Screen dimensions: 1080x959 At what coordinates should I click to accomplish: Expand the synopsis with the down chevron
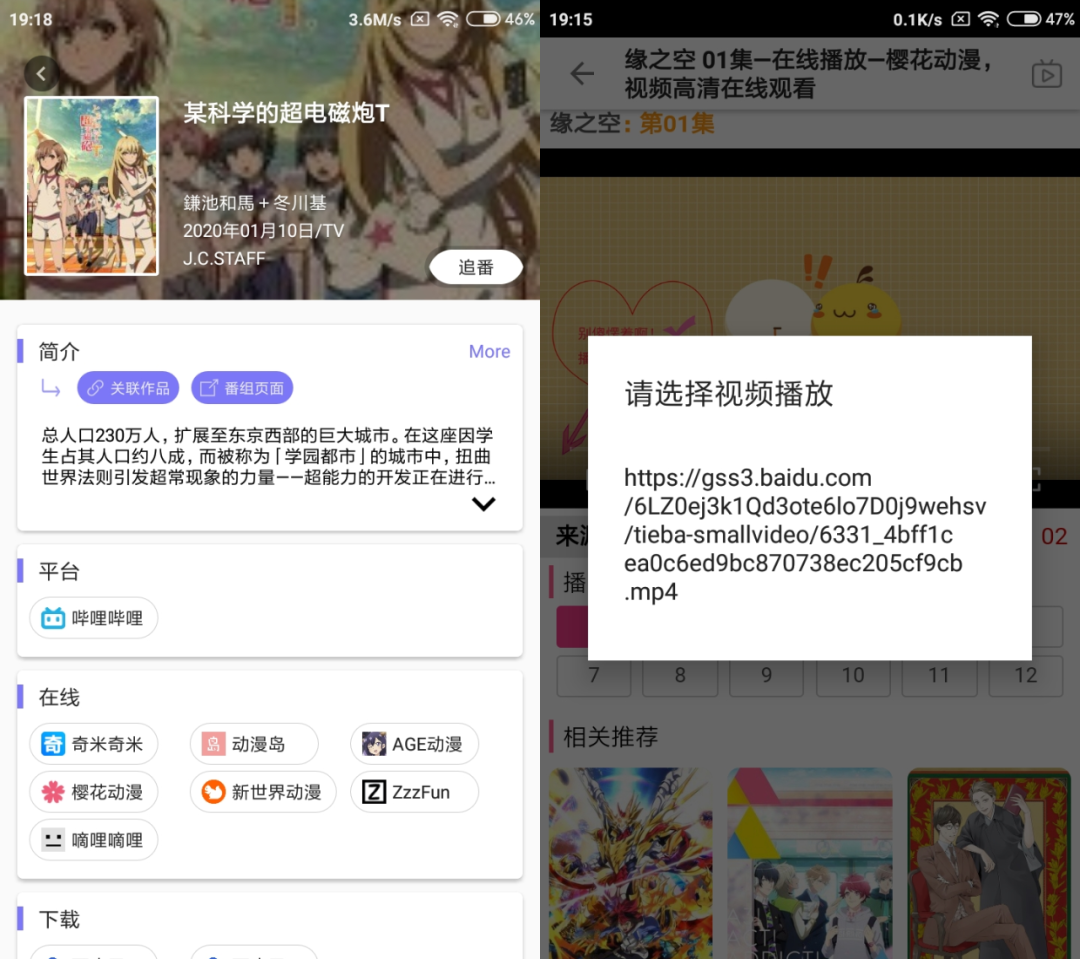(484, 504)
